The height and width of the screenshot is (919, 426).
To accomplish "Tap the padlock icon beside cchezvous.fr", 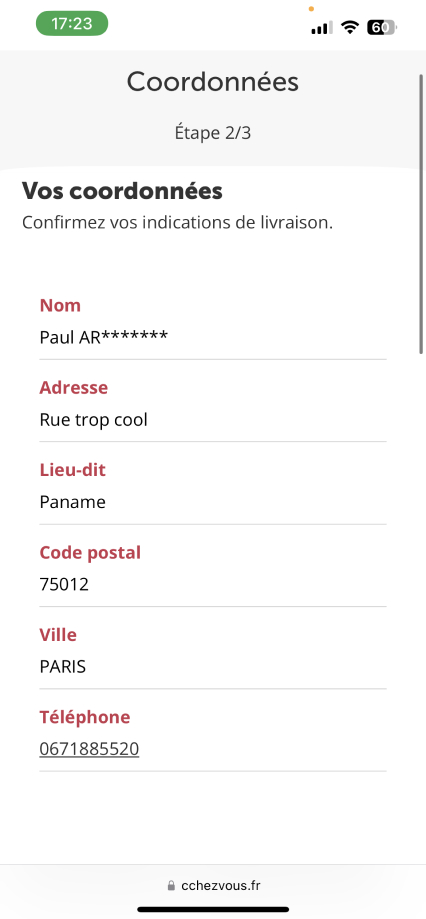I will 171,886.
